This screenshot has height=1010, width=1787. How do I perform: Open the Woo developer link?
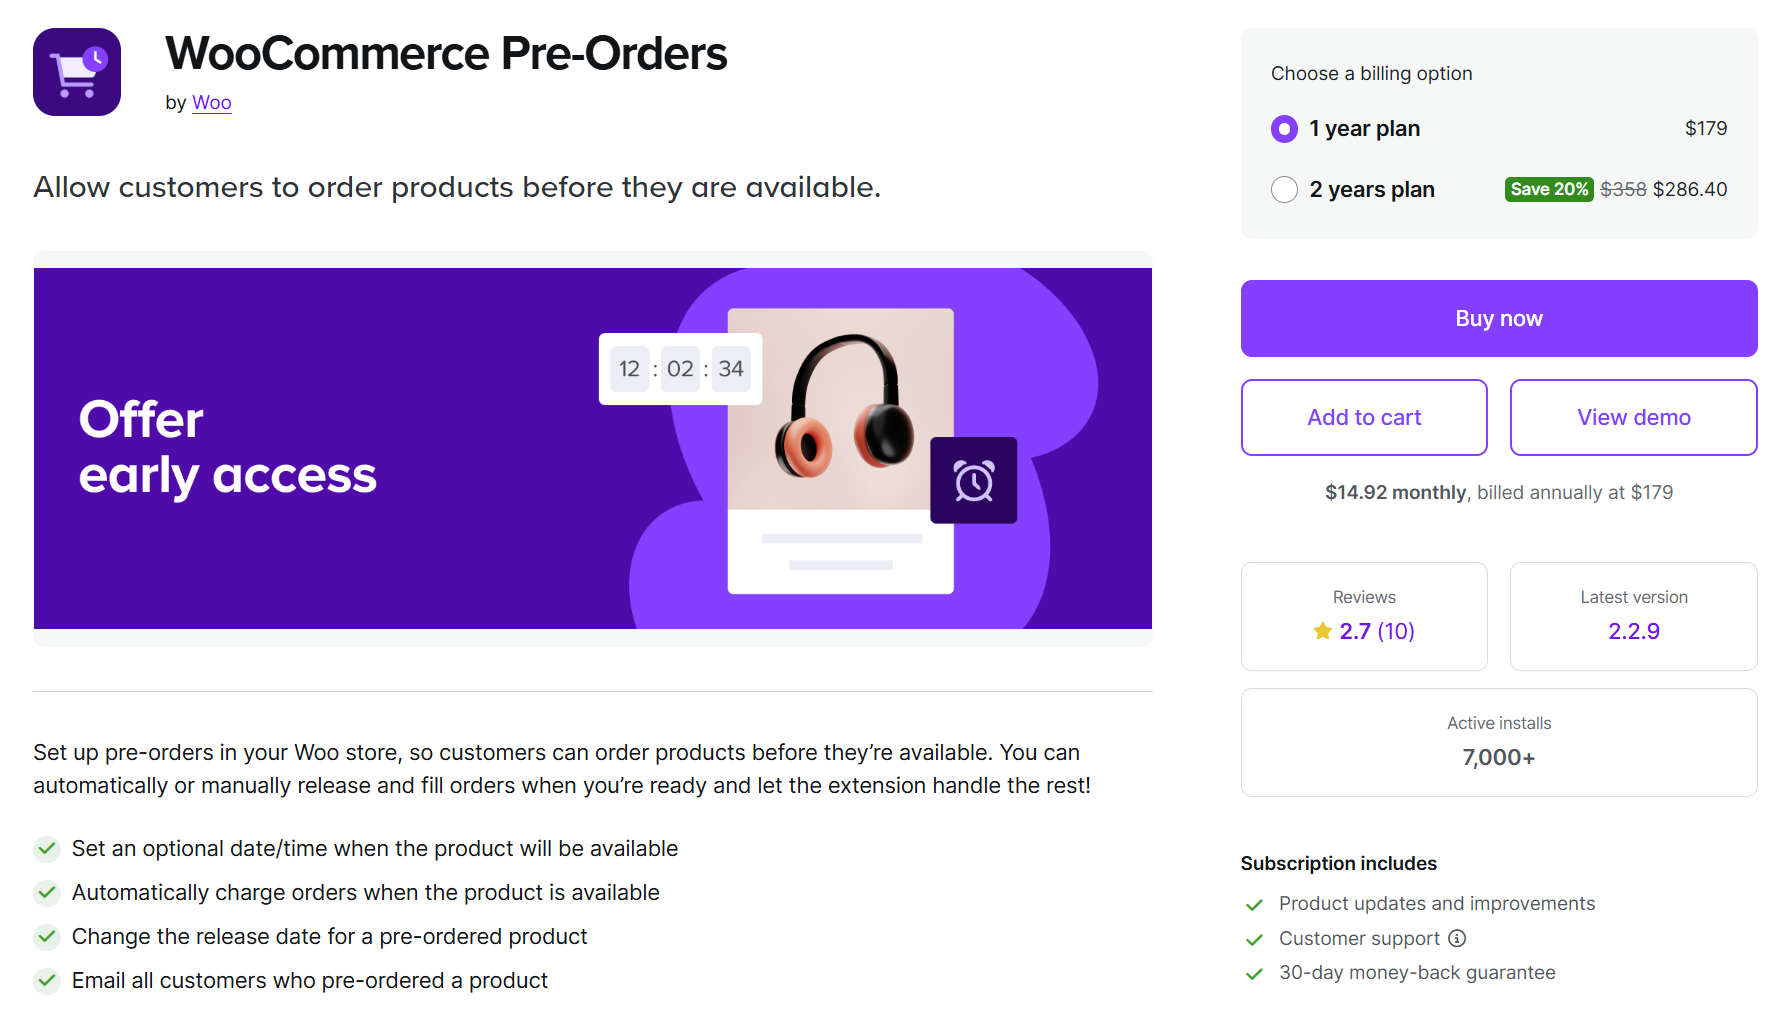[x=211, y=102]
